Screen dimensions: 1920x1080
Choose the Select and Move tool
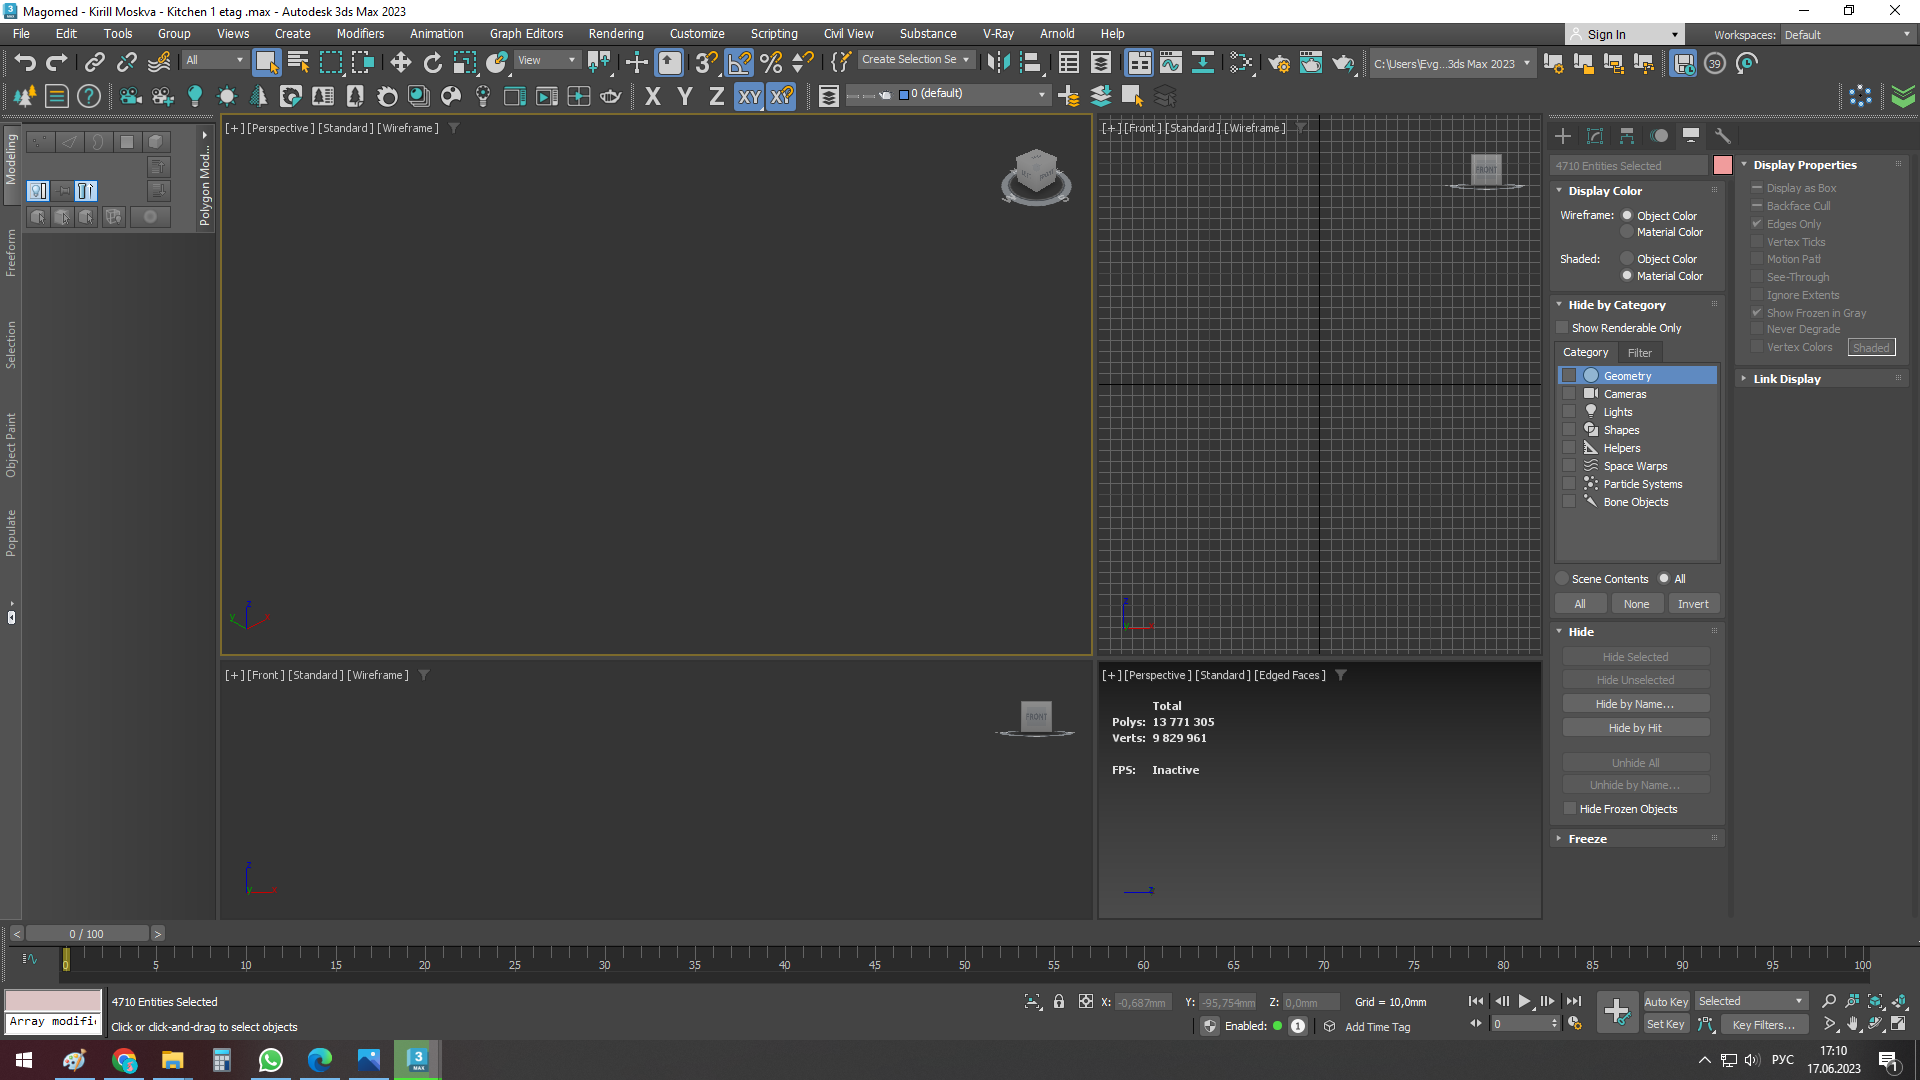point(400,63)
